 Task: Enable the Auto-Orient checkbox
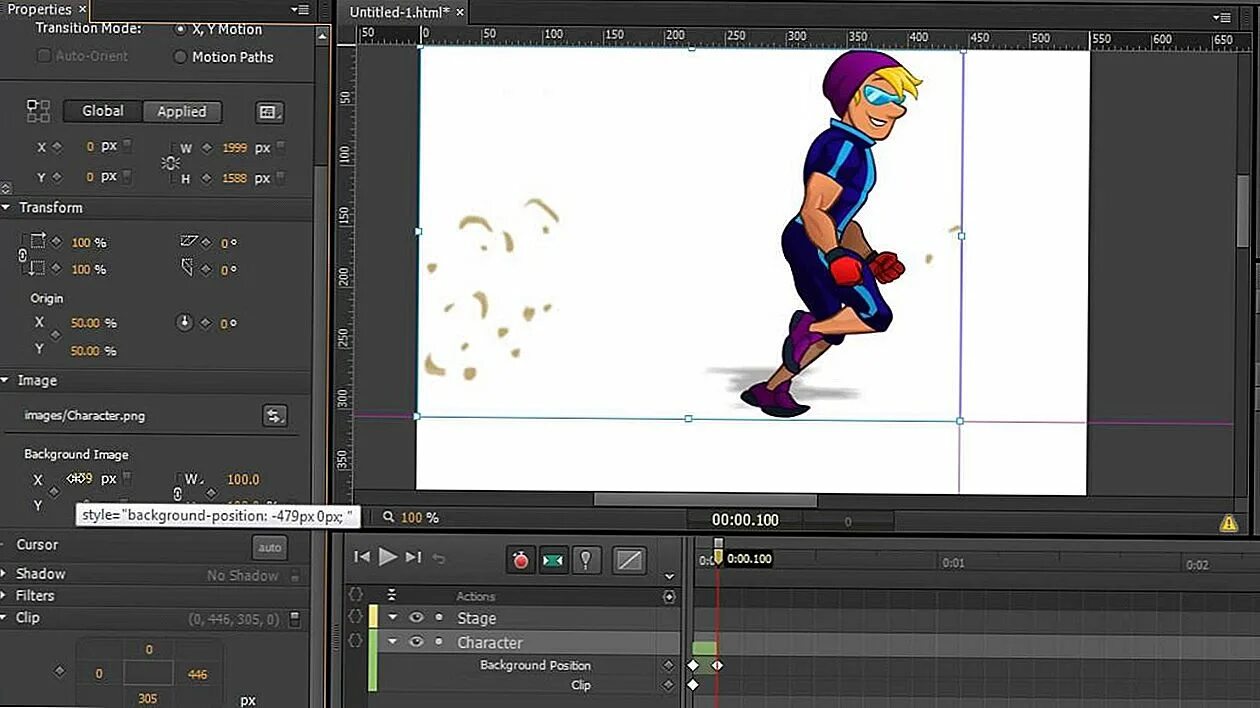(43, 56)
